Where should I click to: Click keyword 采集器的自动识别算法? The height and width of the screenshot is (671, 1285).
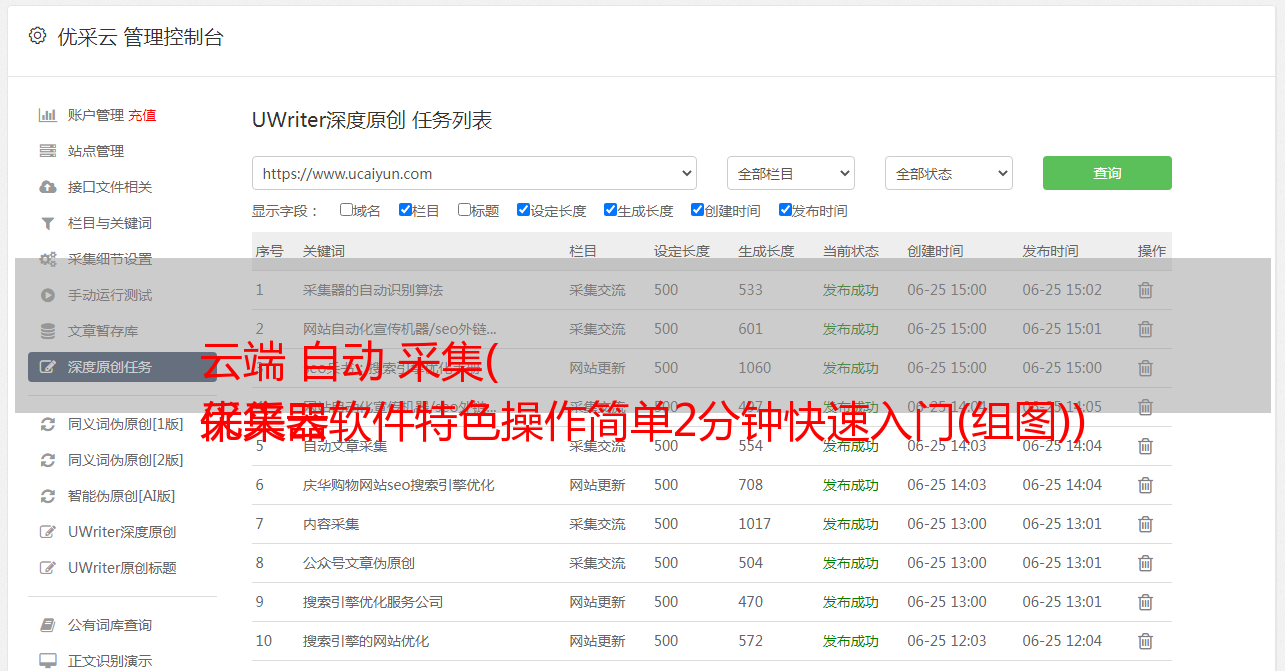(x=373, y=290)
